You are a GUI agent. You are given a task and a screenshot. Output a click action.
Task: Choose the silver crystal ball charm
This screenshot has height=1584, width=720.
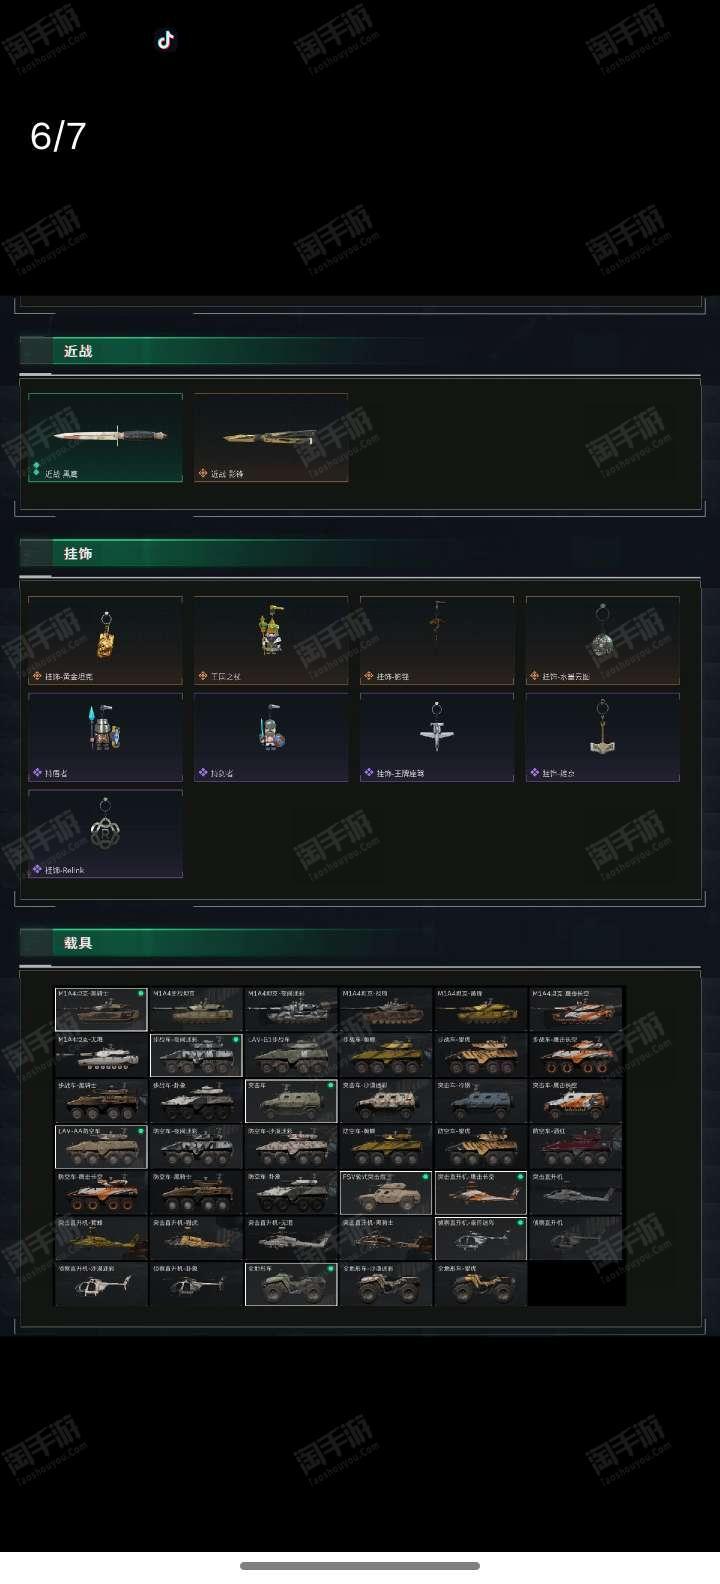603,640
